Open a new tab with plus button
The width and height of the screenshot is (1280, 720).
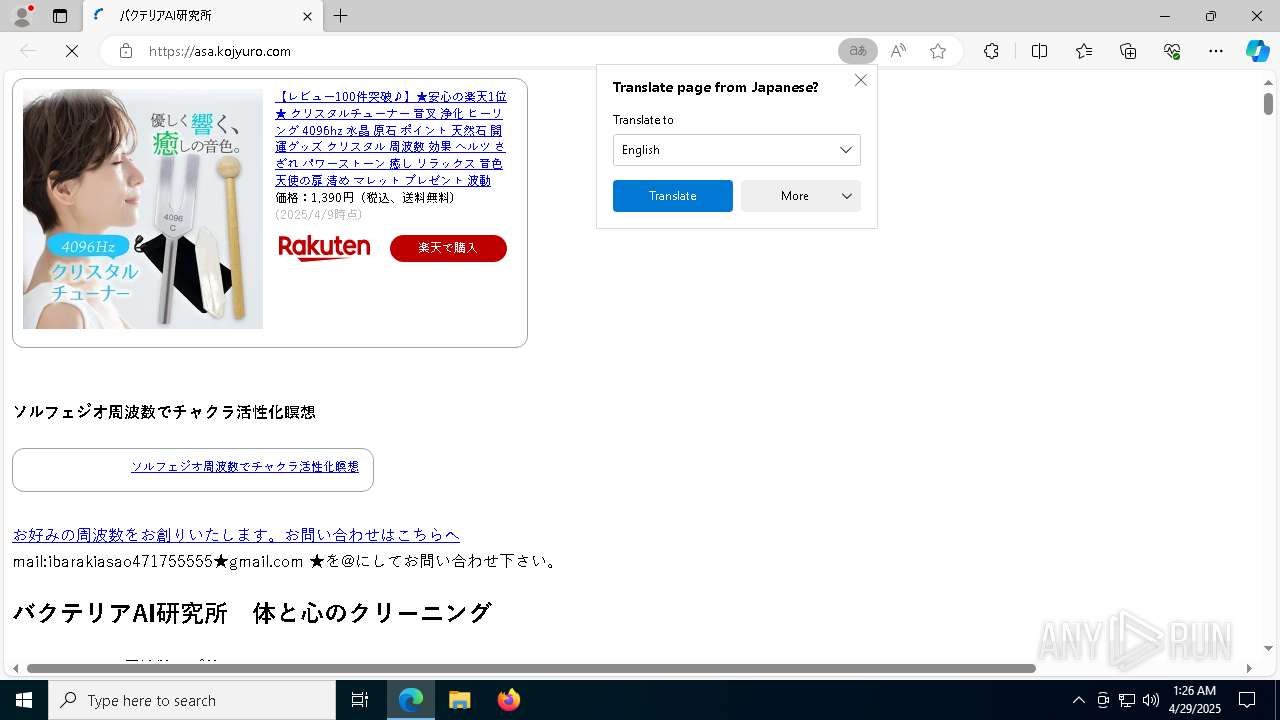(341, 16)
